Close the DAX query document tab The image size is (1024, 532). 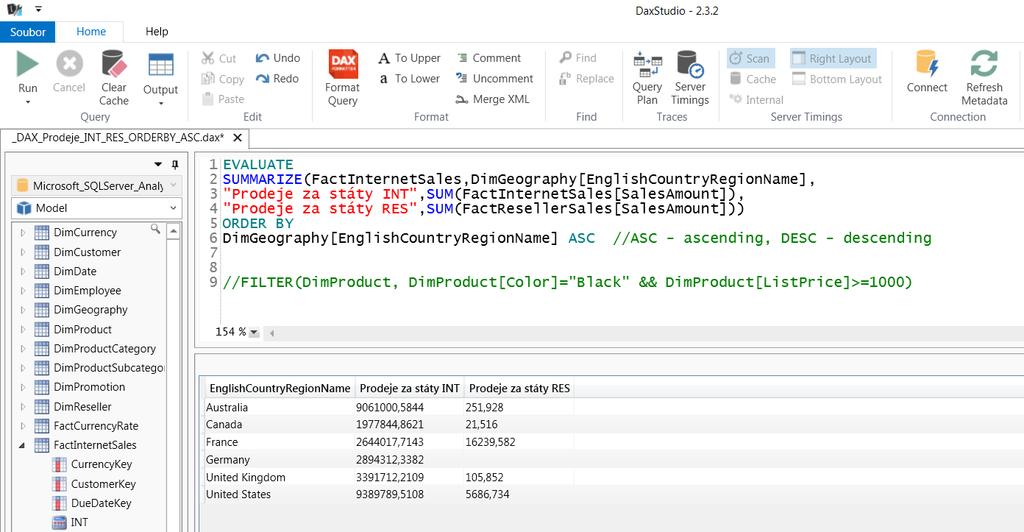point(238,138)
